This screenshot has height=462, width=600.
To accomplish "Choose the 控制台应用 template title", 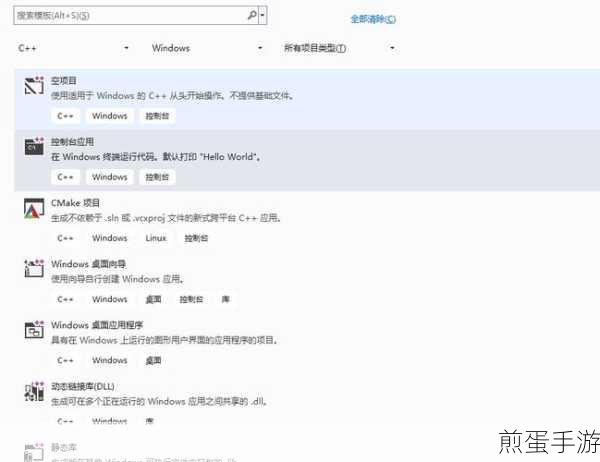I will (73, 142).
